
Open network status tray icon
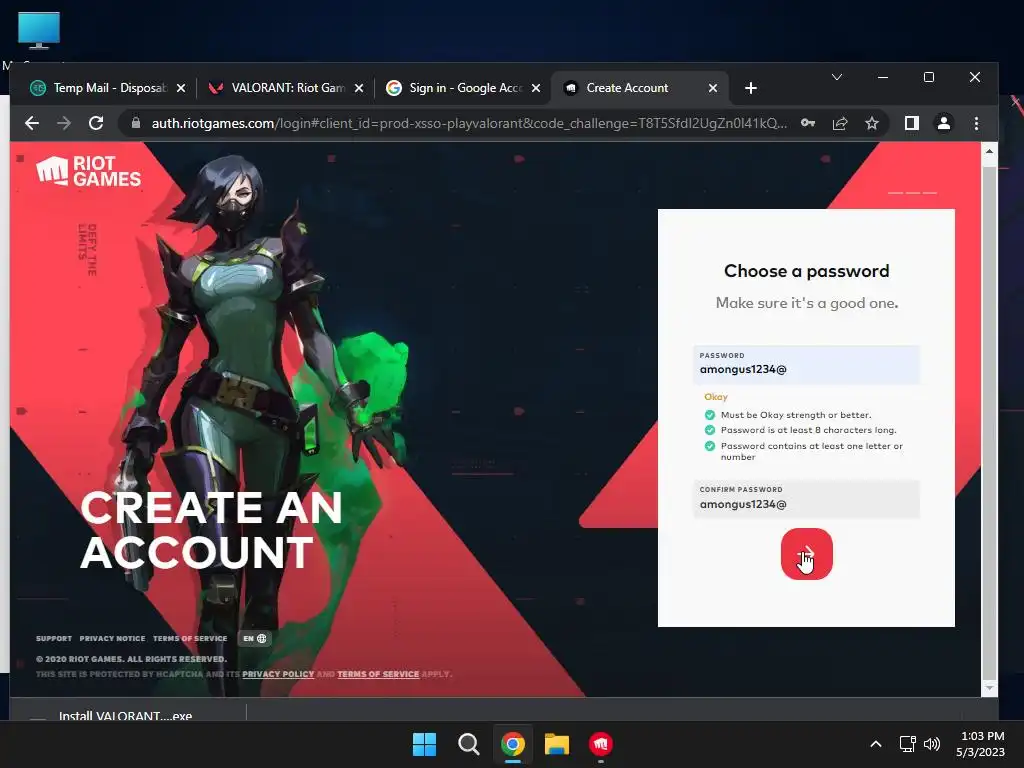coord(907,744)
